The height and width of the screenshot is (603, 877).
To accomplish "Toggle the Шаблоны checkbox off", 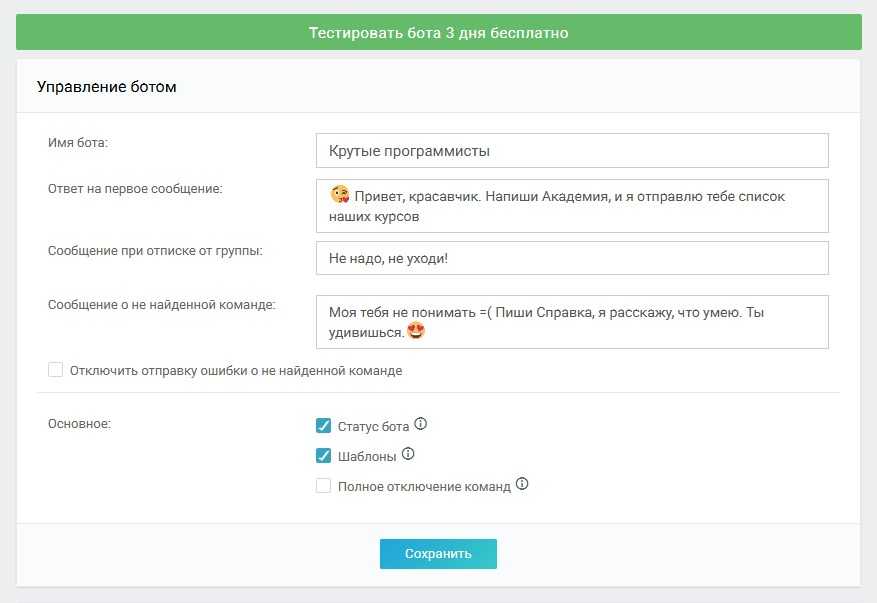I will (x=323, y=456).
